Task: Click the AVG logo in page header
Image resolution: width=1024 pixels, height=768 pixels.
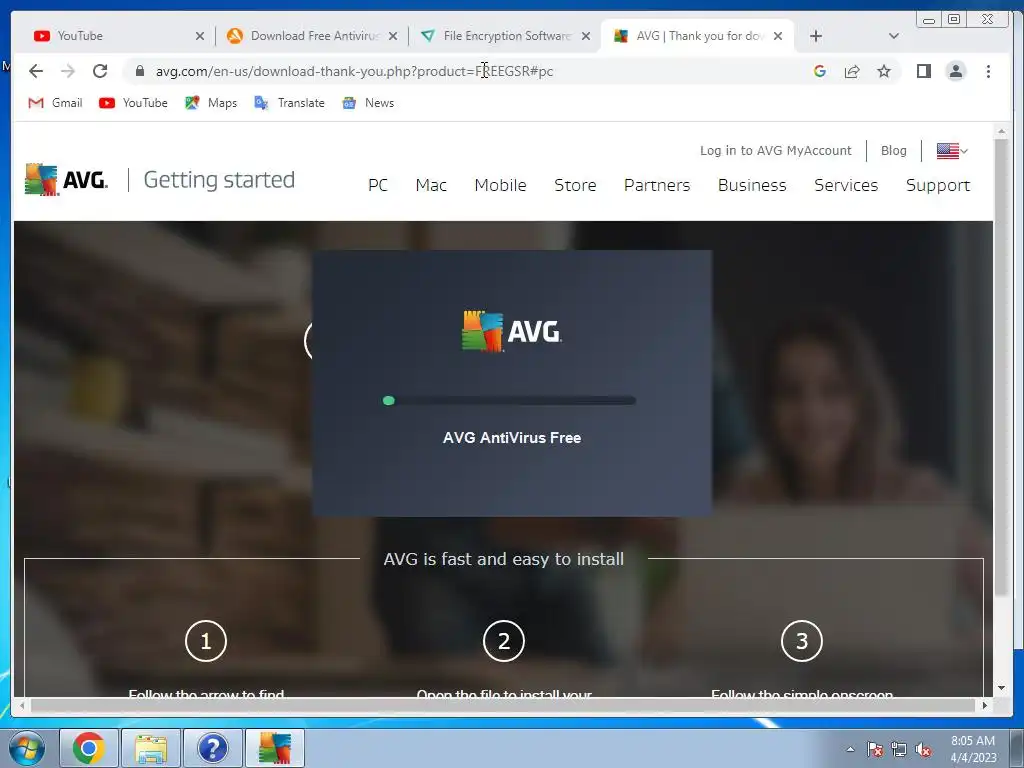Action: [x=66, y=180]
